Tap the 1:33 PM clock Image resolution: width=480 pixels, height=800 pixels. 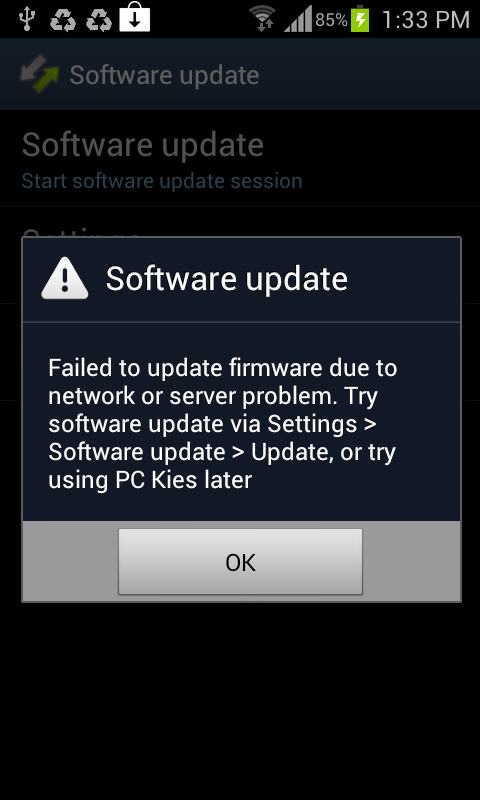pyautogui.click(x=425, y=20)
